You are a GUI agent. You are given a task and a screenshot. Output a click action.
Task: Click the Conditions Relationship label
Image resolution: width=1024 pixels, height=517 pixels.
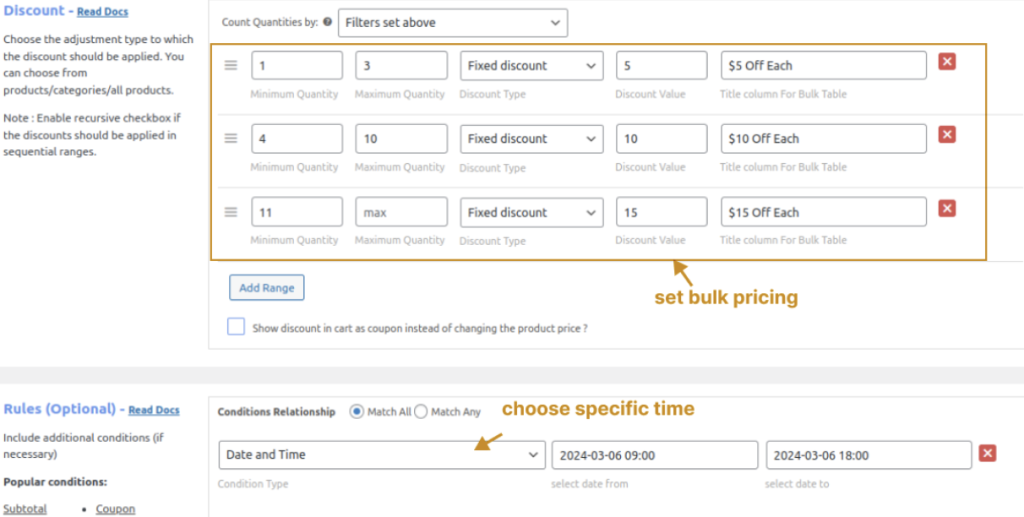276,412
